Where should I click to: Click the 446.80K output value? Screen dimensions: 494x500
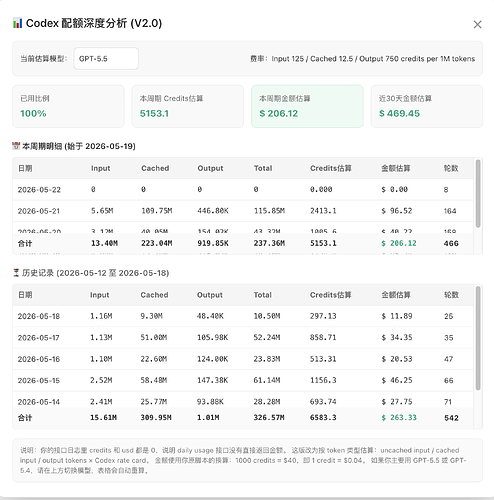pos(213,211)
